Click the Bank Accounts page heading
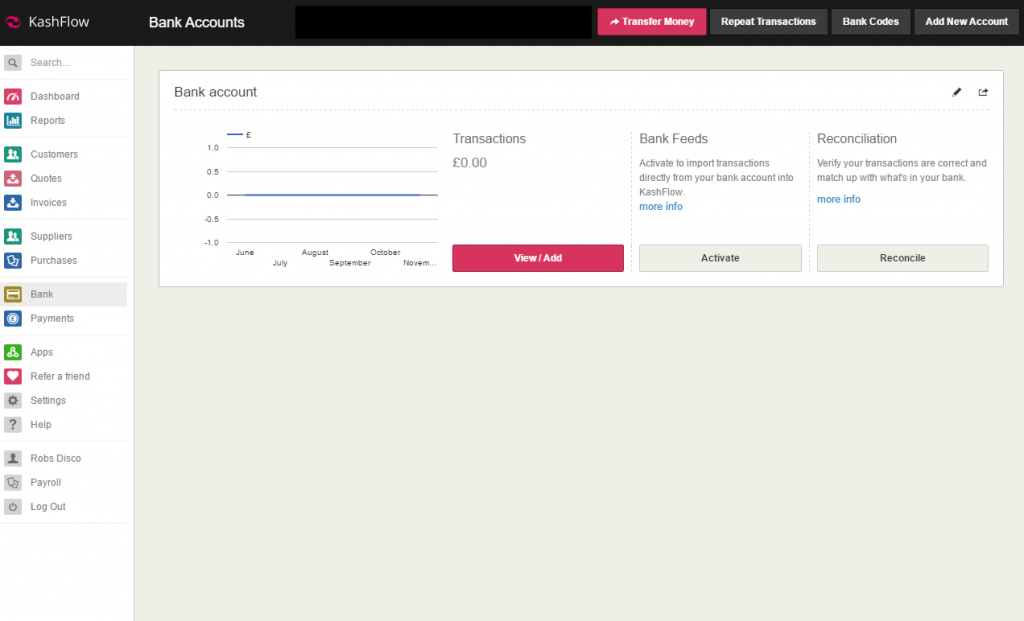The width and height of the screenshot is (1024, 621). [x=197, y=22]
